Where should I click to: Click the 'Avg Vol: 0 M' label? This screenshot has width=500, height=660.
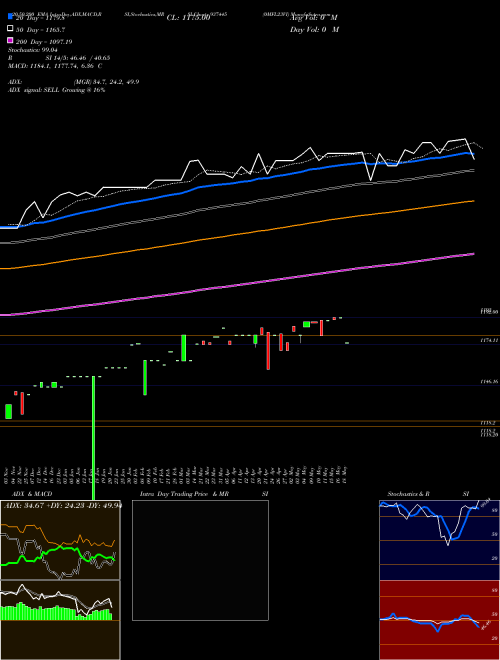[x=314, y=18]
